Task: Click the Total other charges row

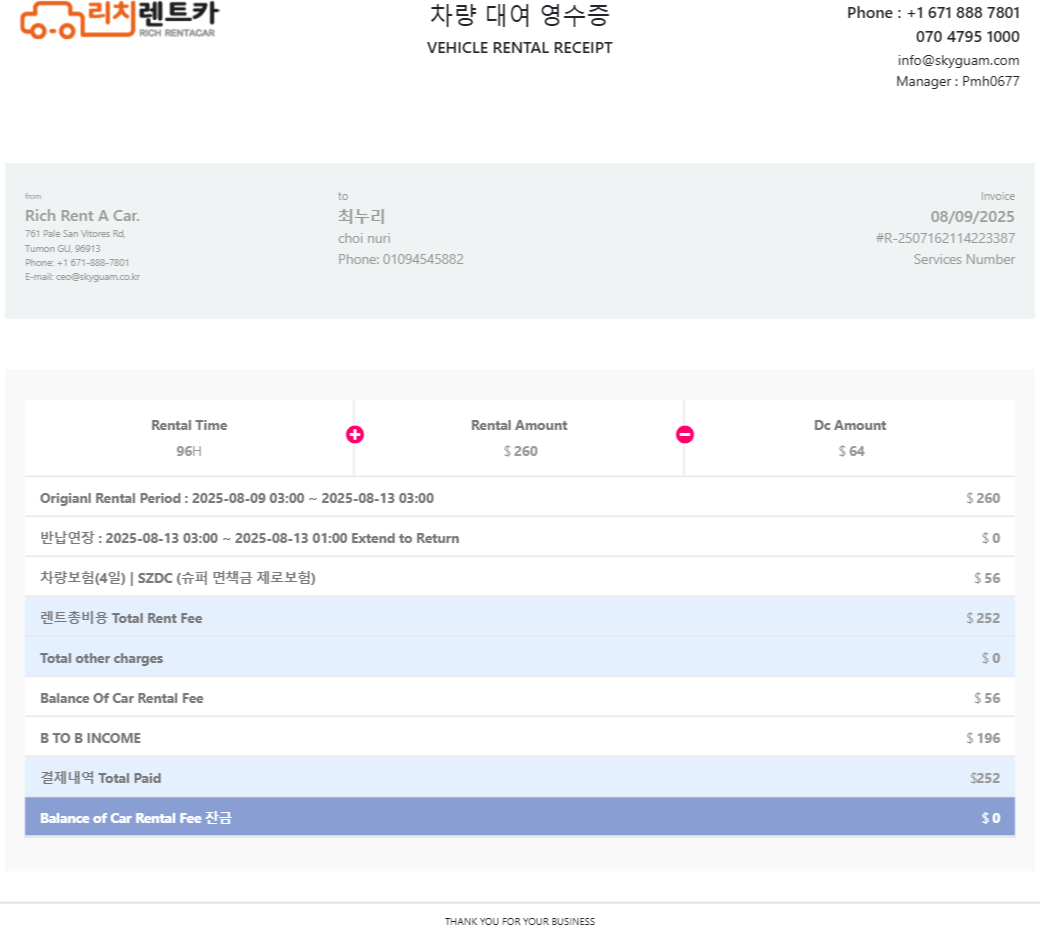Action: click(519, 658)
